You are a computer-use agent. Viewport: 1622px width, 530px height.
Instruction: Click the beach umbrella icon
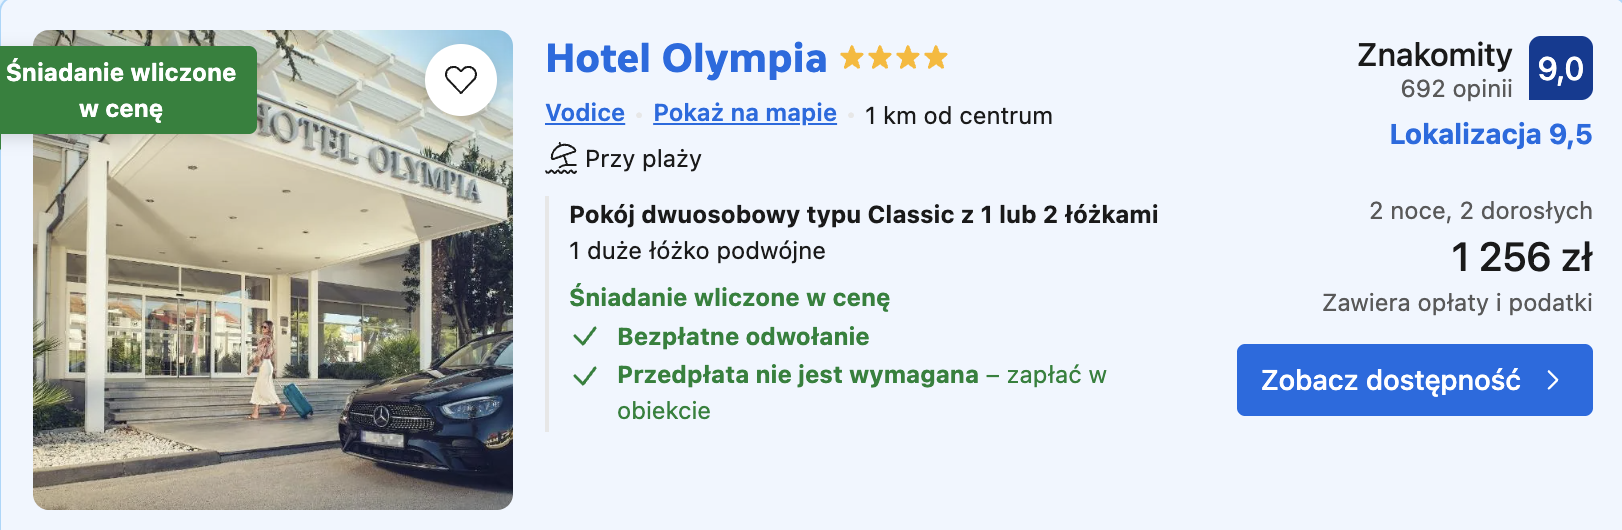[x=562, y=158]
